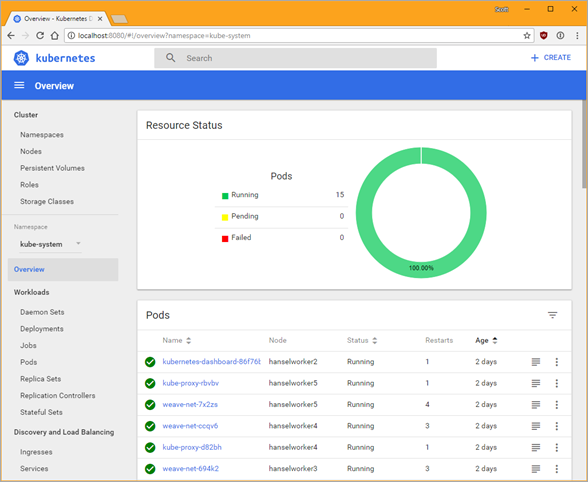588x482 pixels.
Task: Open Chrome's three-dot menu
Action: 577,36
